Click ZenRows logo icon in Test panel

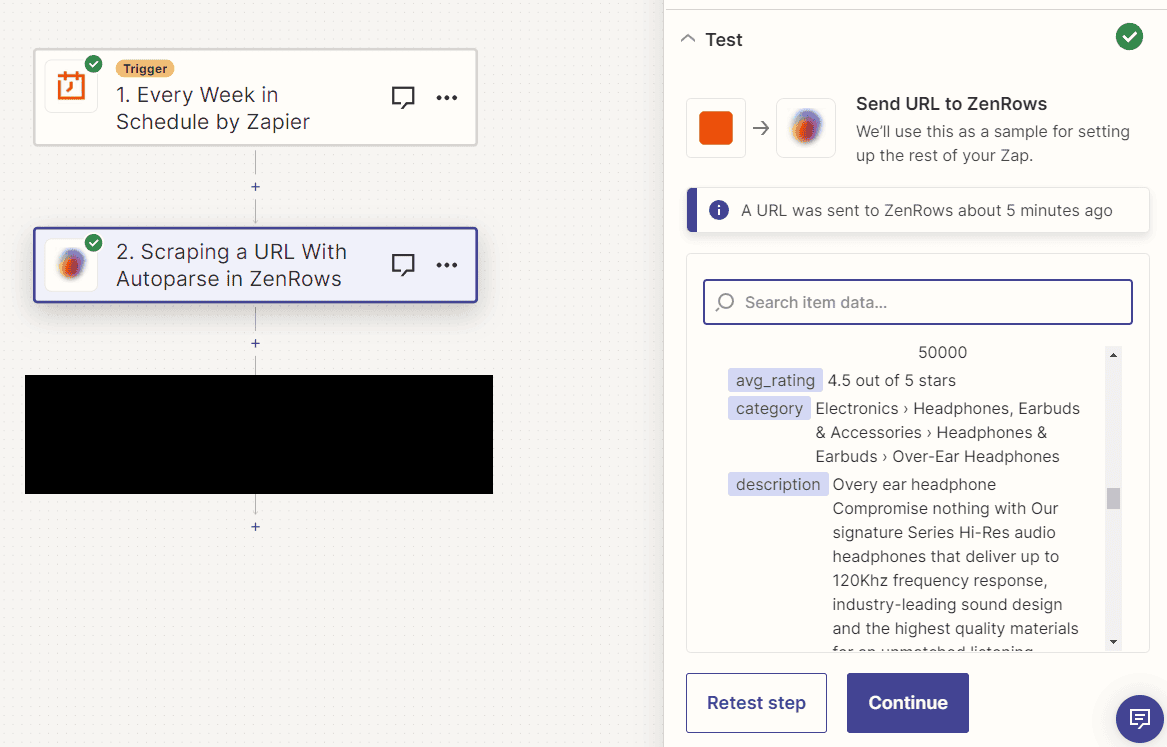coord(806,128)
